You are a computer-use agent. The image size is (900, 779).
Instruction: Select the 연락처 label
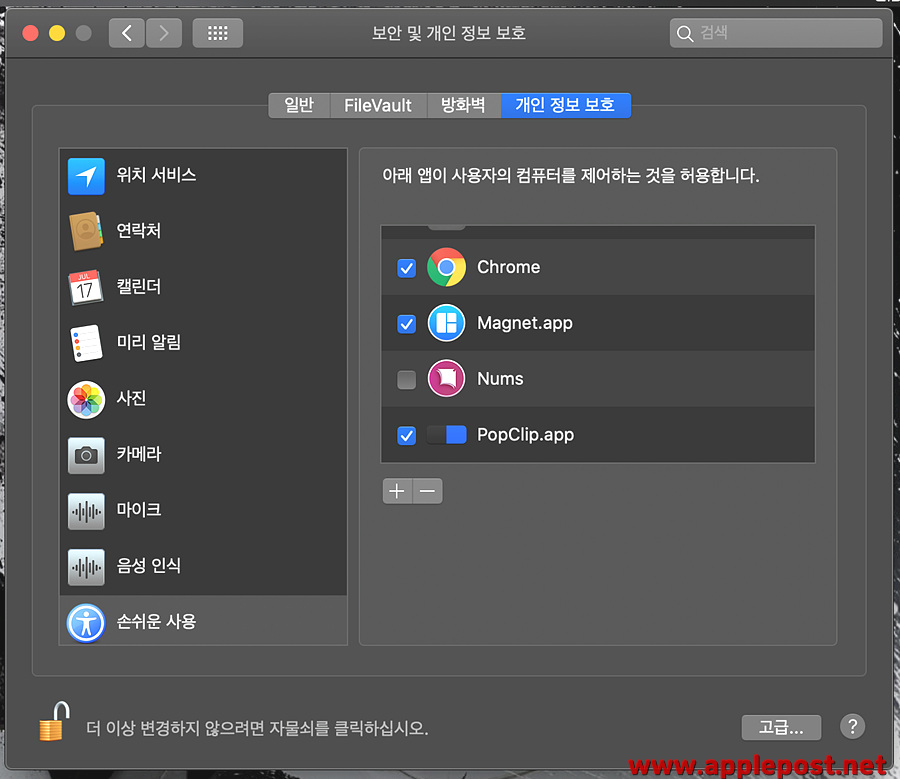click(139, 230)
